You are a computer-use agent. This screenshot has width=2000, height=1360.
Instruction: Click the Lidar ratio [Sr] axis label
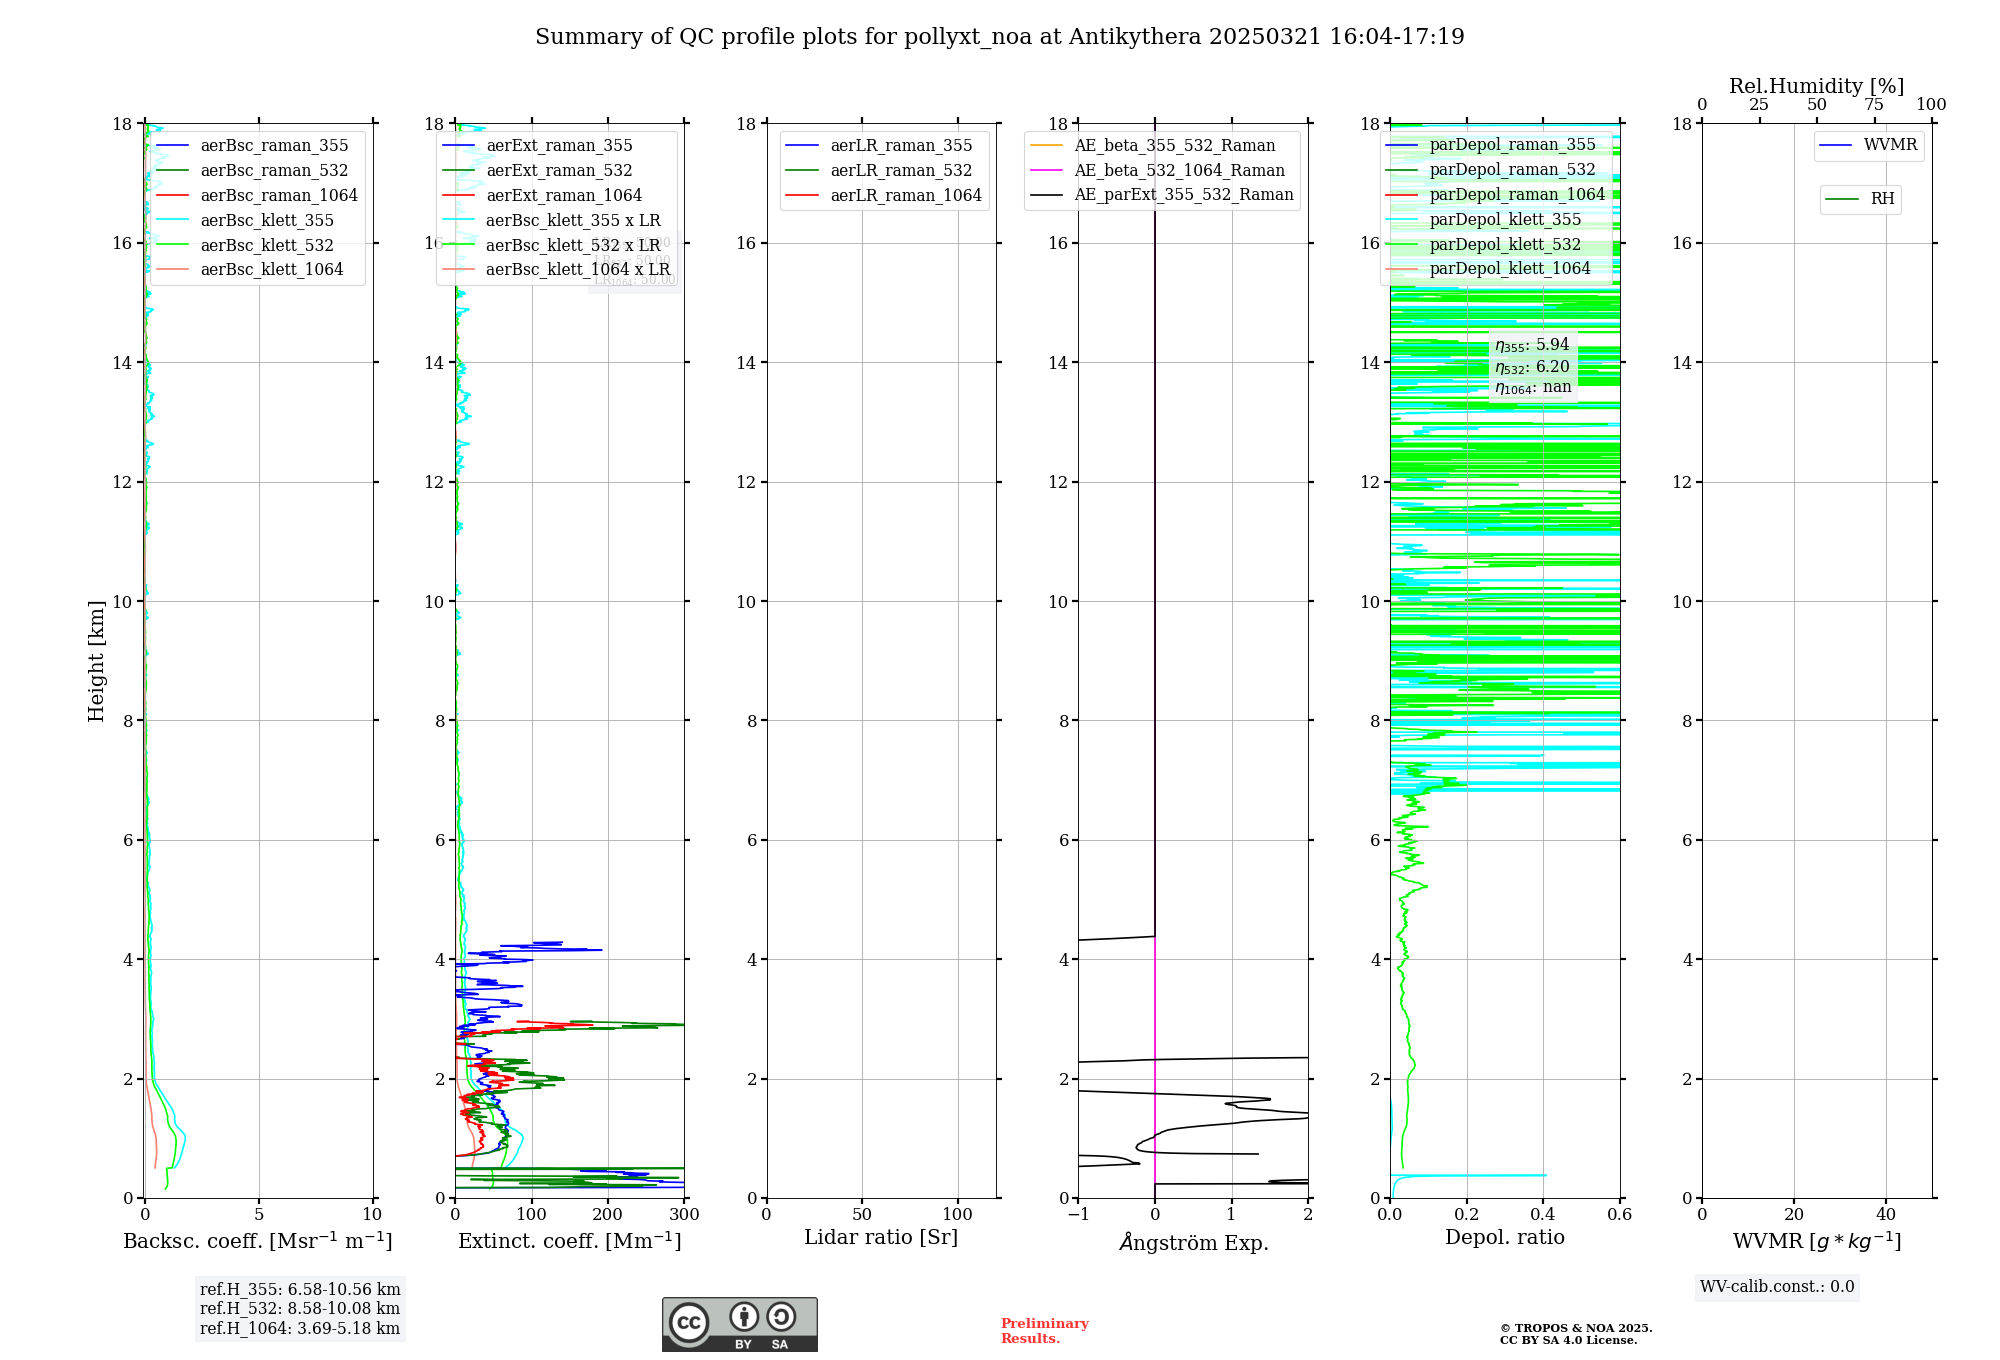[x=881, y=1238]
